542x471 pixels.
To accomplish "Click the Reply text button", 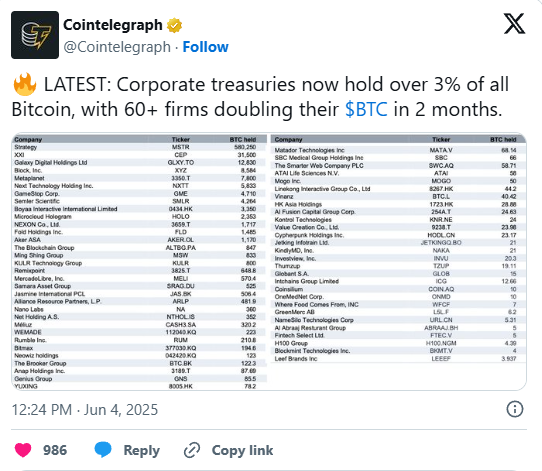I will tap(142, 450).
